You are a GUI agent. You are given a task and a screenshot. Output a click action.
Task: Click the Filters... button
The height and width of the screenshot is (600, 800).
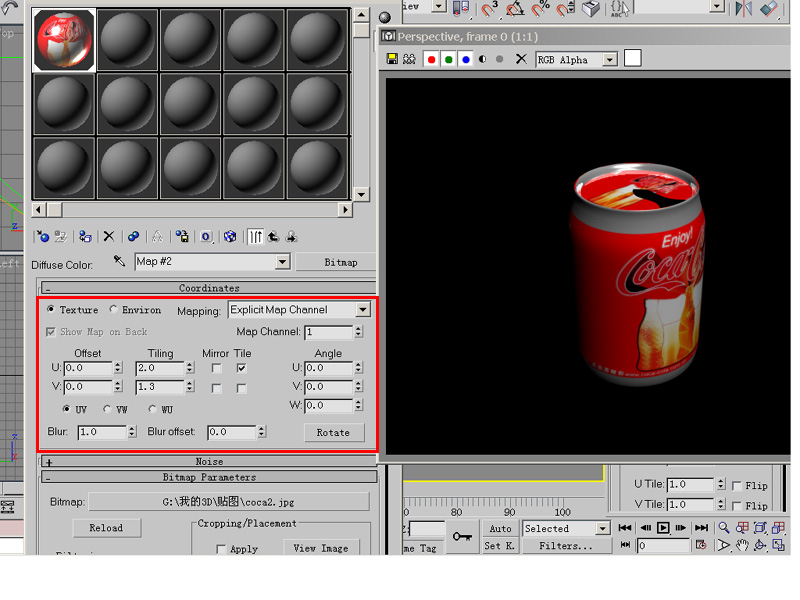pyautogui.click(x=566, y=546)
